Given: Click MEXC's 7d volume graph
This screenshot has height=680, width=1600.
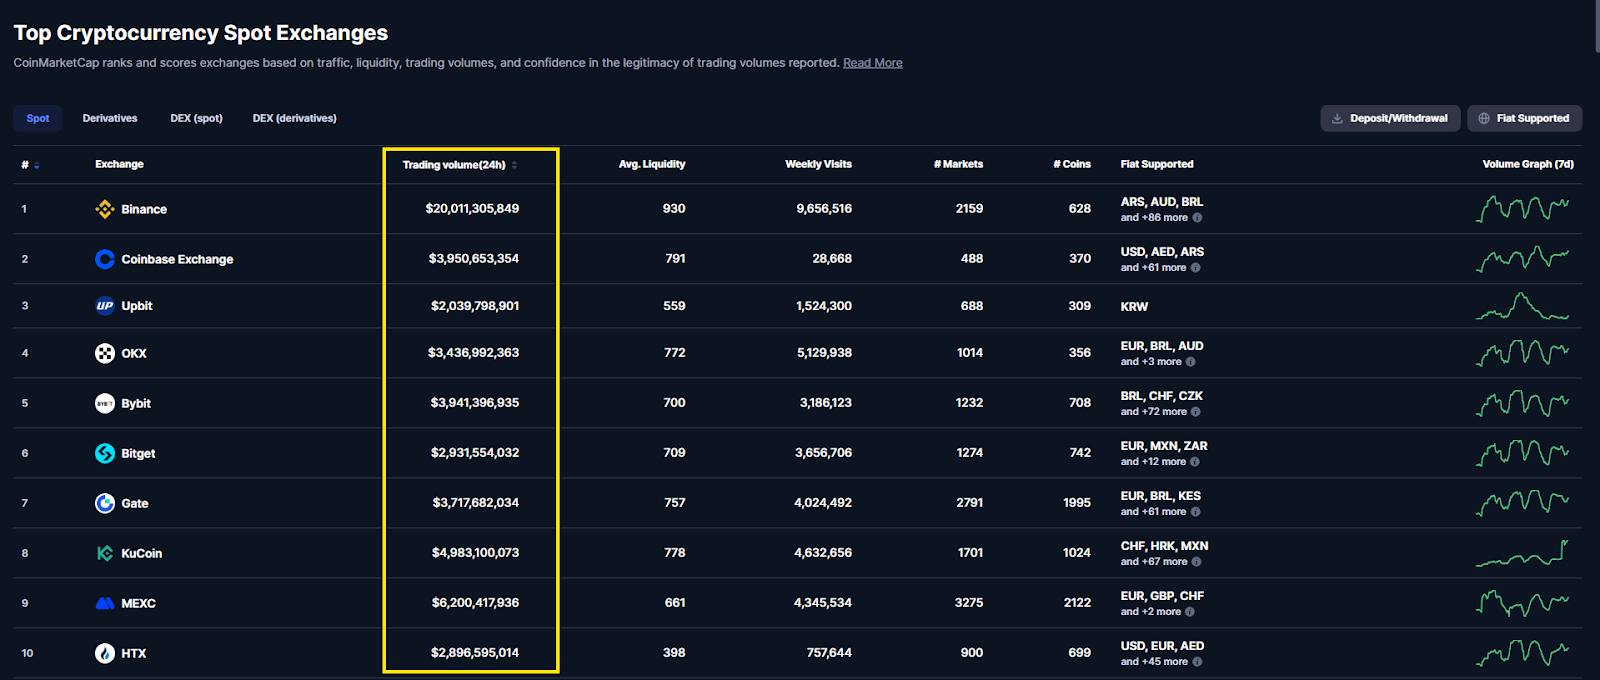Looking at the screenshot, I should tap(1522, 603).
